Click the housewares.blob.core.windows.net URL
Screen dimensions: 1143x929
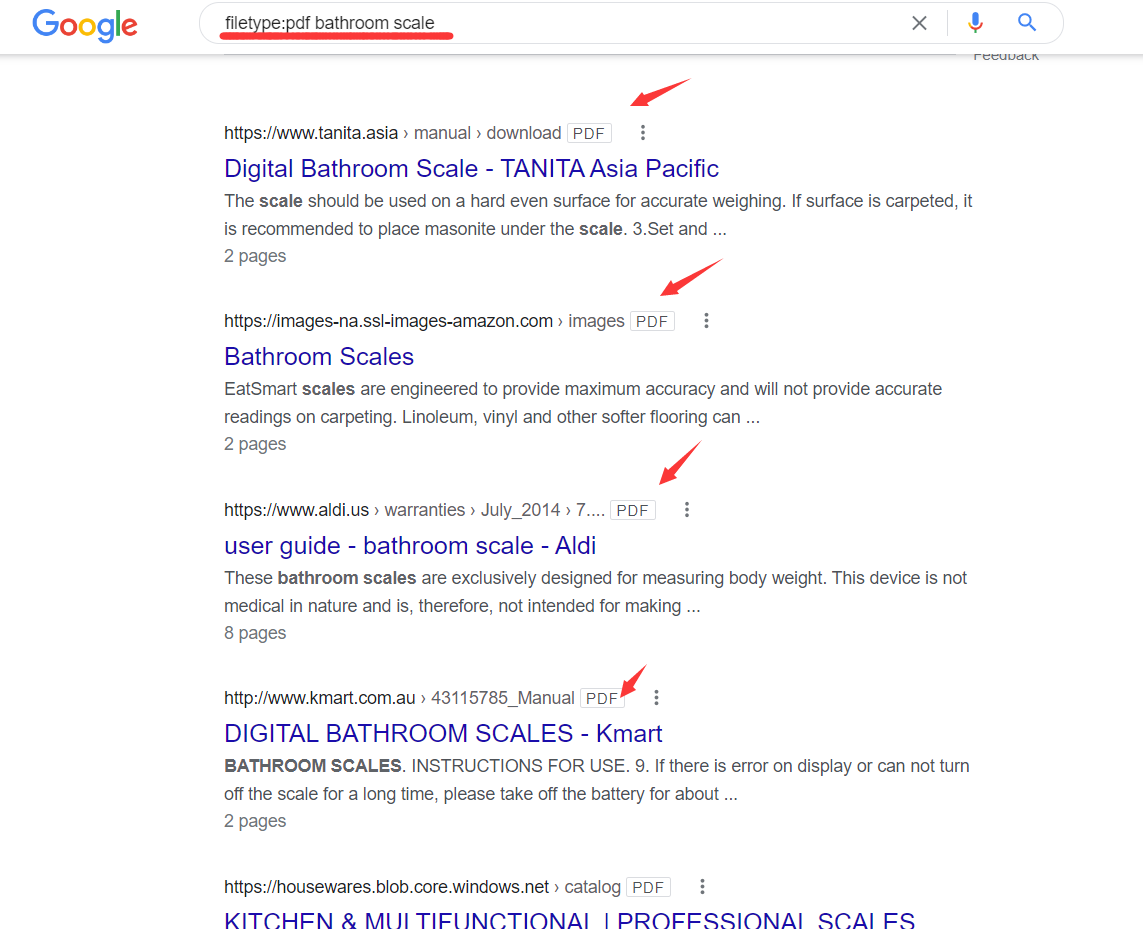click(422, 887)
